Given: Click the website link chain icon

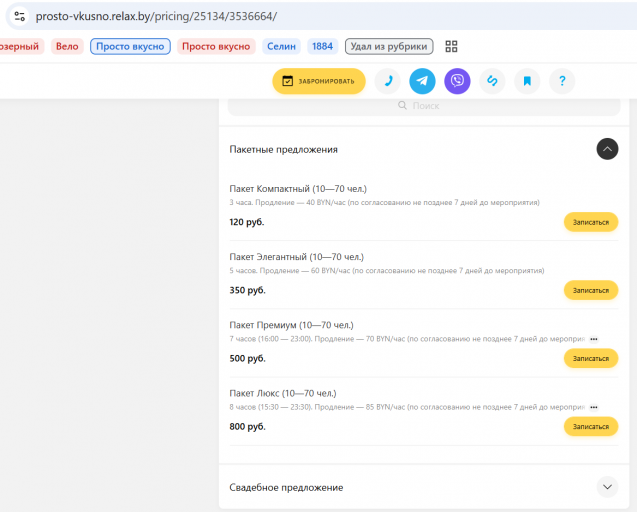Looking at the screenshot, I should 492,81.
